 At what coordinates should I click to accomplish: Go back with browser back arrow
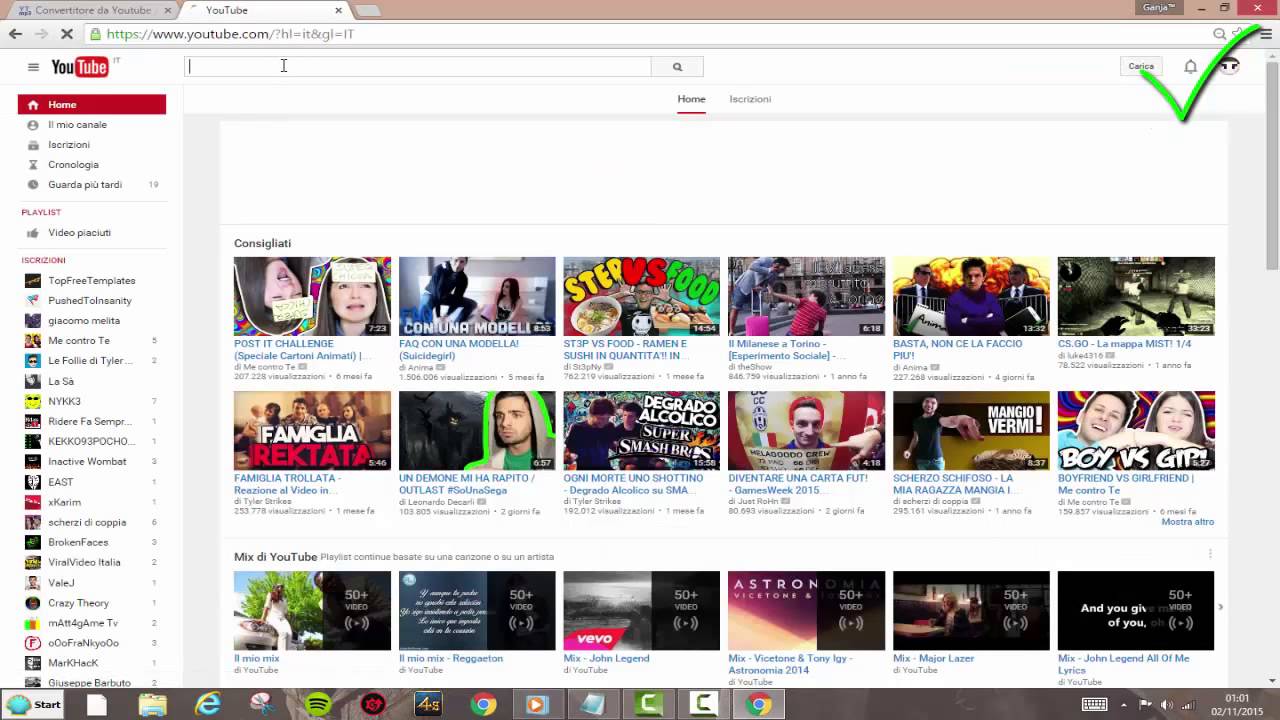pos(15,33)
